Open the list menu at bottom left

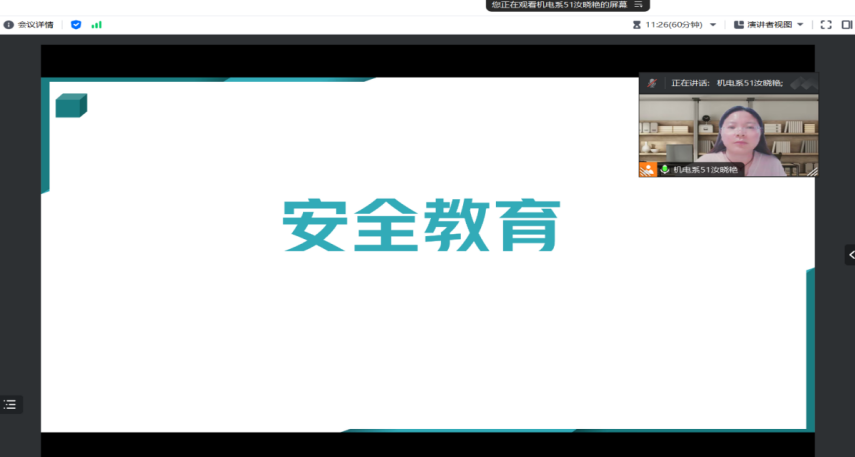[10, 404]
